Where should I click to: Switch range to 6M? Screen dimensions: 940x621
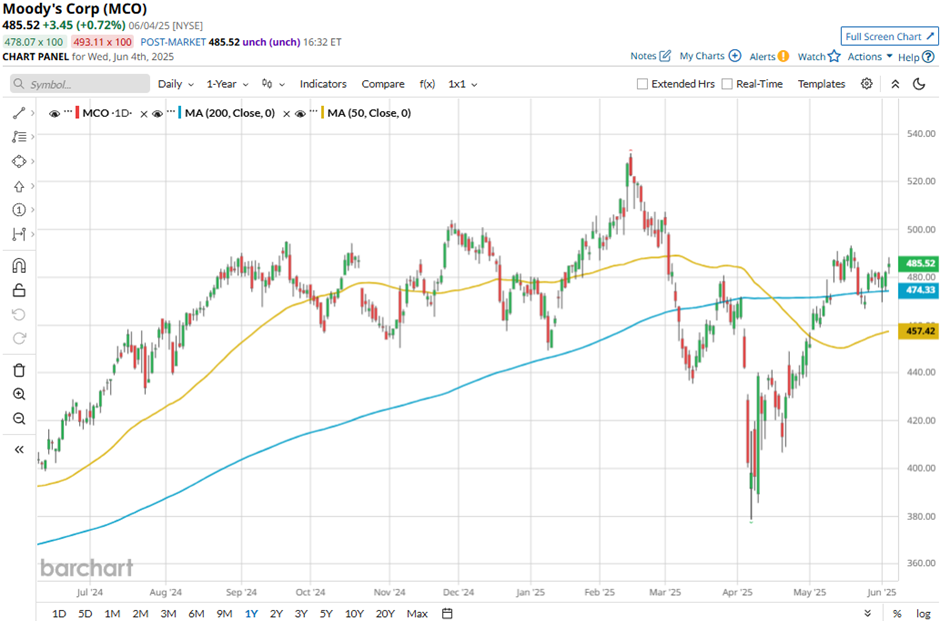tap(195, 613)
